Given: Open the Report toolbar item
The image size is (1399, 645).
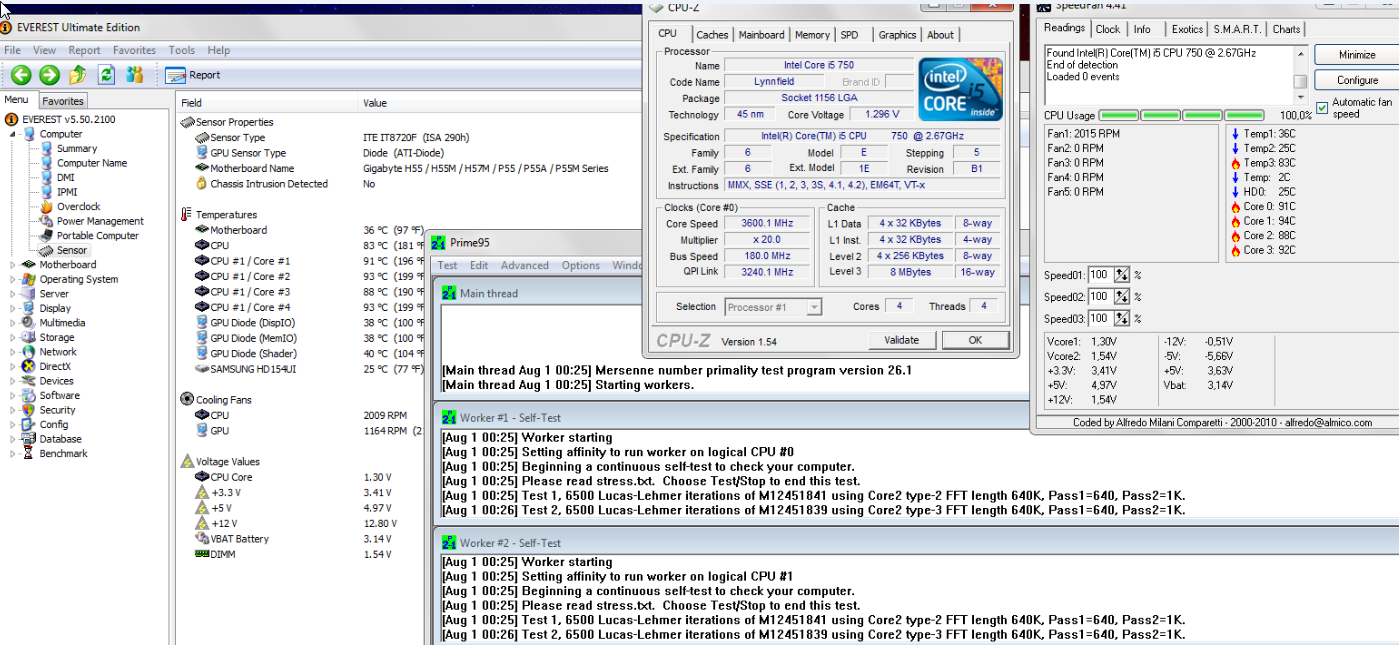Looking at the screenshot, I should pos(194,75).
